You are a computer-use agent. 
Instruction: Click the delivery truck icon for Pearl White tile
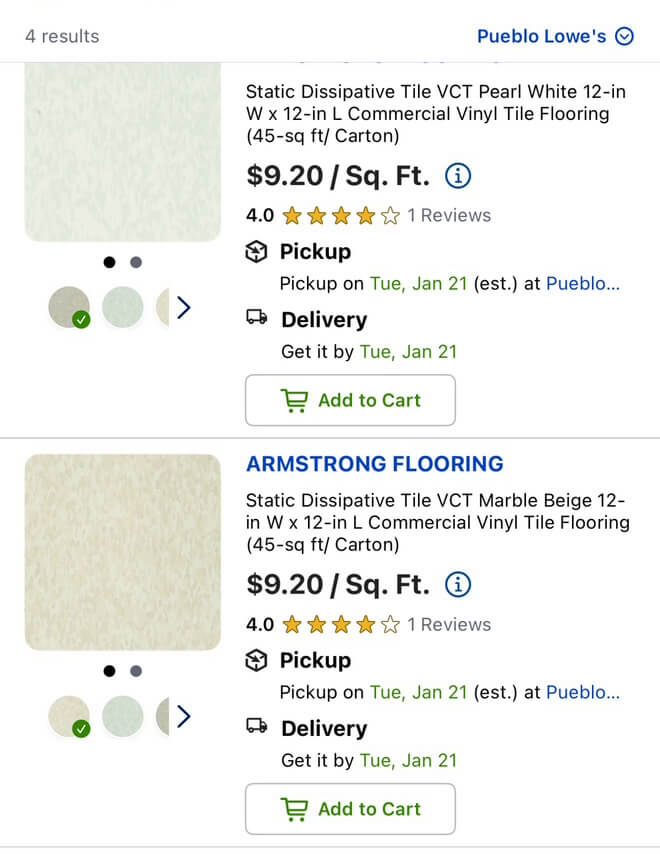click(257, 316)
